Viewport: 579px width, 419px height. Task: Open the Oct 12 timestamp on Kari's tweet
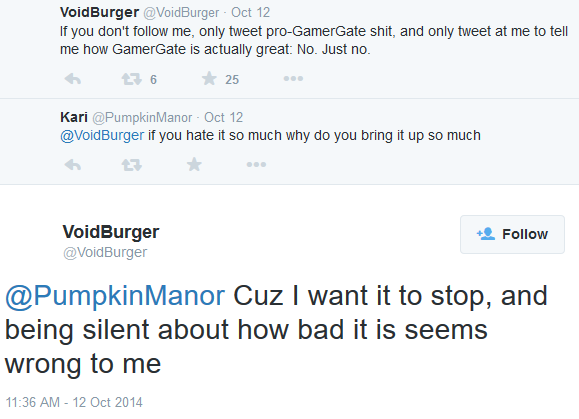pyautogui.click(x=223, y=117)
